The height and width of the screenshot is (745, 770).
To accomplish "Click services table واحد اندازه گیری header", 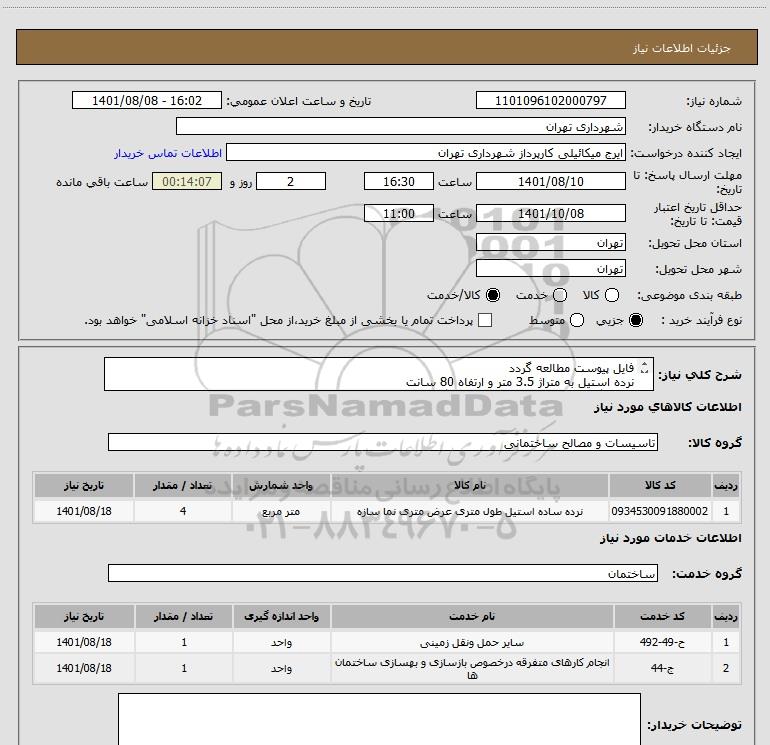I will tap(281, 616).
